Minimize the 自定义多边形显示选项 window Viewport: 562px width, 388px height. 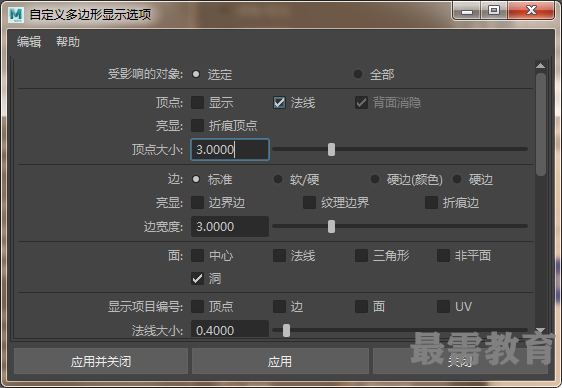point(467,11)
